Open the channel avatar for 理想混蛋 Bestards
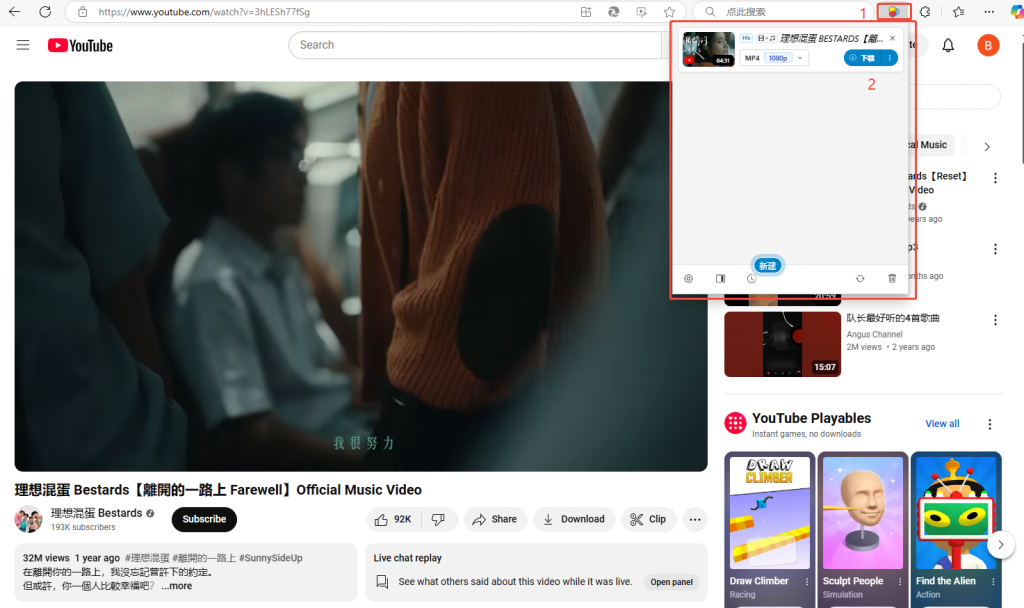 coord(28,519)
